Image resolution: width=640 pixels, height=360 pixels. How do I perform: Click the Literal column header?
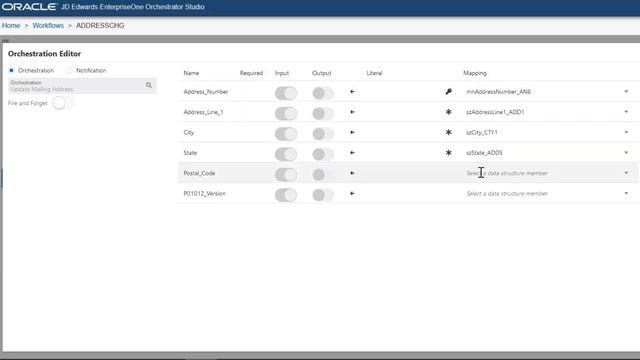coord(374,73)
